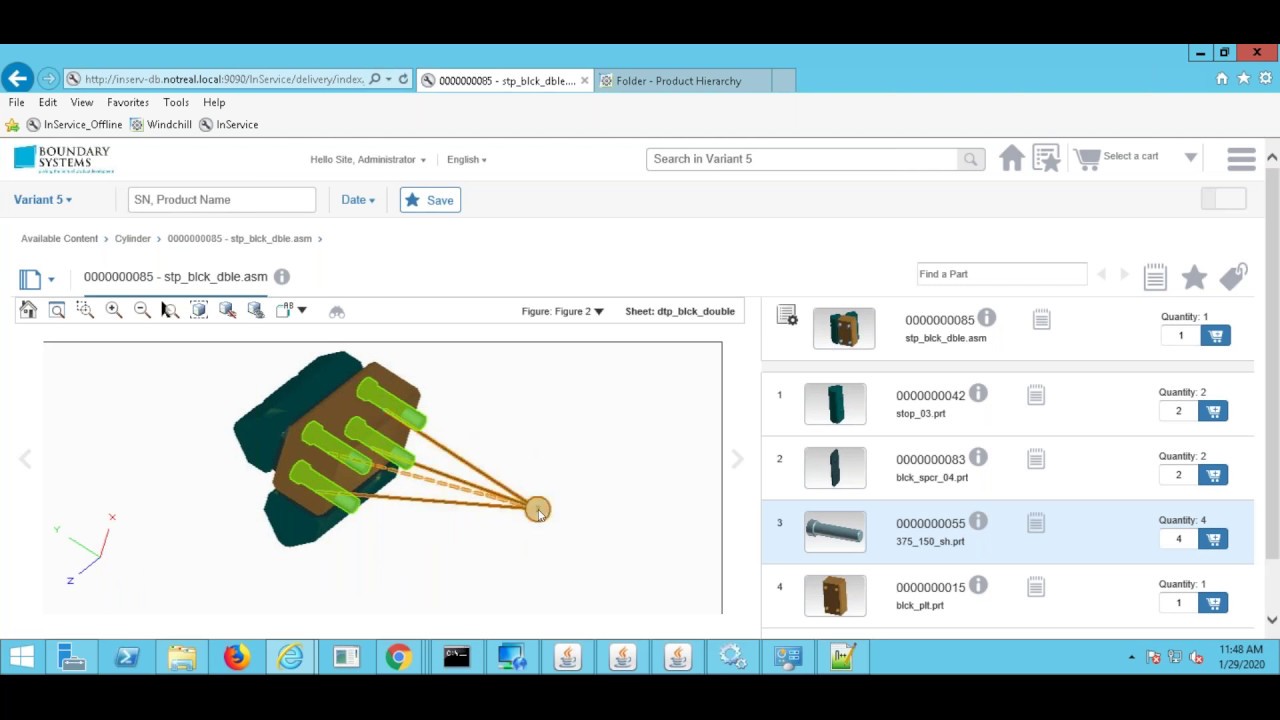Open InService favorites bar link
Viewport: 1280px width, 720px height.
click(229, 125)
